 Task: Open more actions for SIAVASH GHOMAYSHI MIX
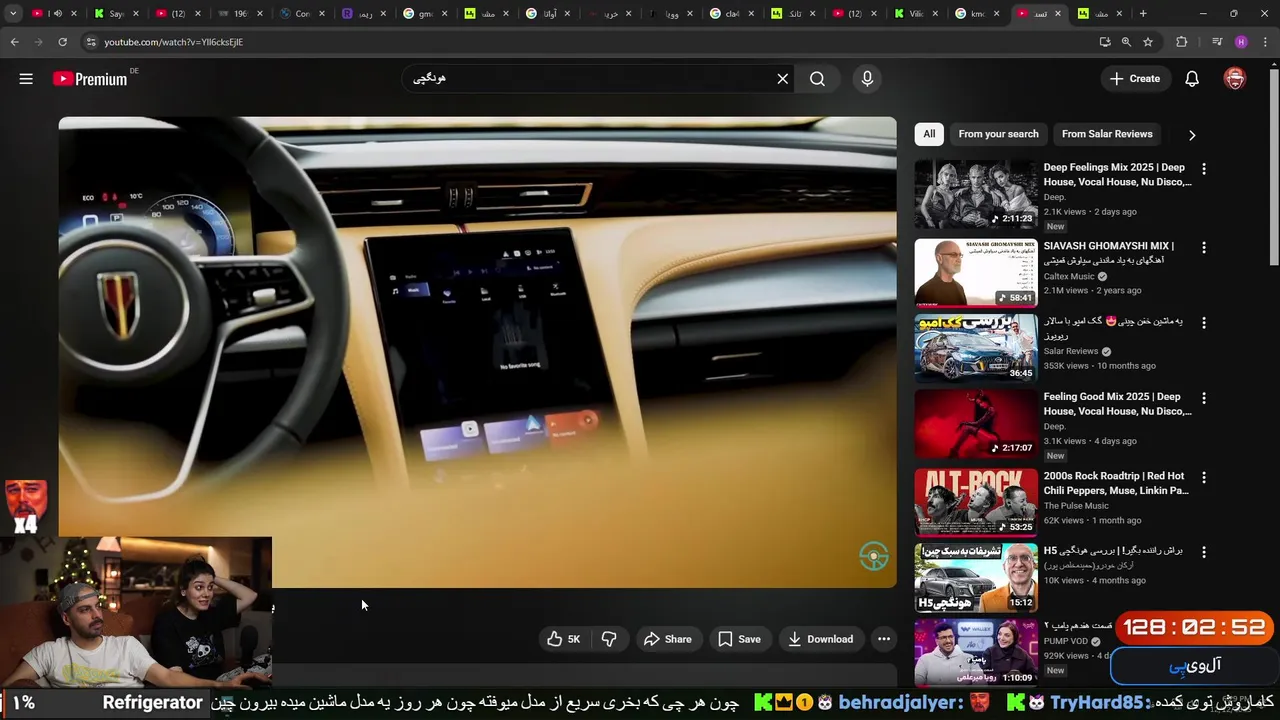click(x=1204, y=247)
